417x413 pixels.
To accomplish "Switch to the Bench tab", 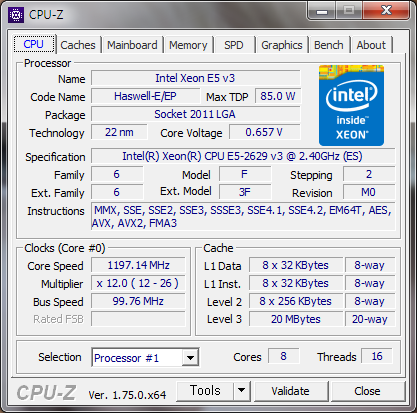I will (329, 45).
